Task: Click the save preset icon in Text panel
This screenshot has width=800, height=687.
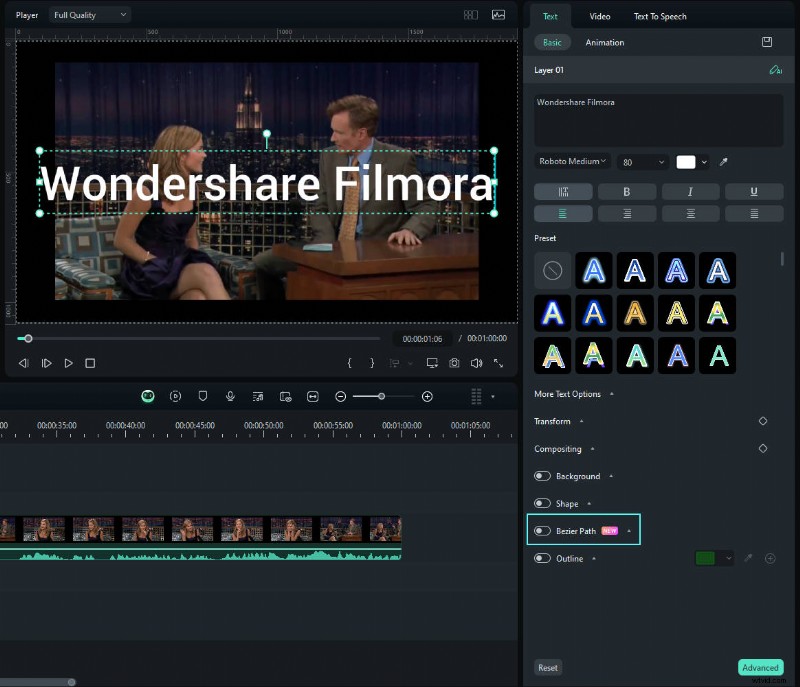Action: (767, 43)
